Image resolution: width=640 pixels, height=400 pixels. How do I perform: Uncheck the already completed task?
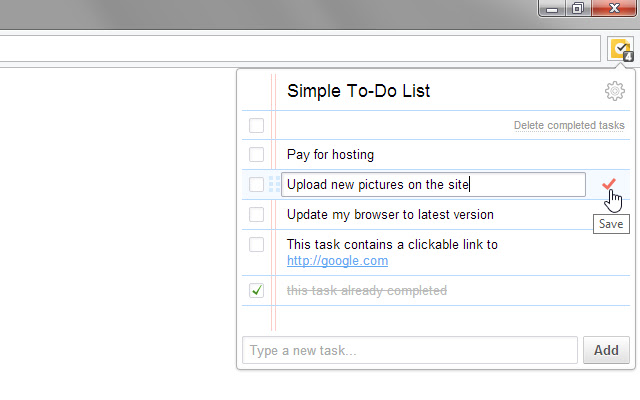(x=257, y=290)
